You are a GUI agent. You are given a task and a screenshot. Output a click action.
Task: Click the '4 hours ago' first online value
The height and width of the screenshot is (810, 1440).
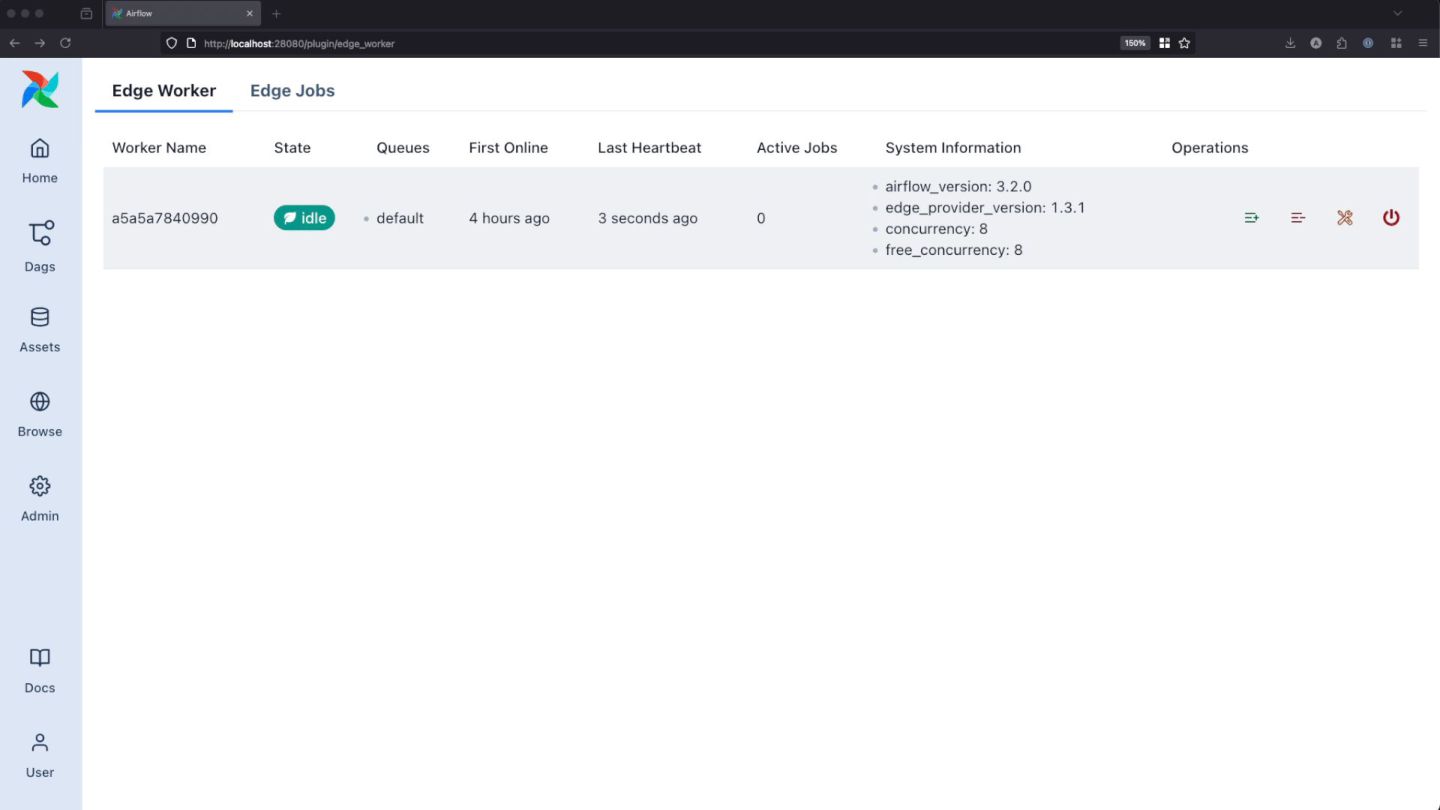(x=509, y=218)
